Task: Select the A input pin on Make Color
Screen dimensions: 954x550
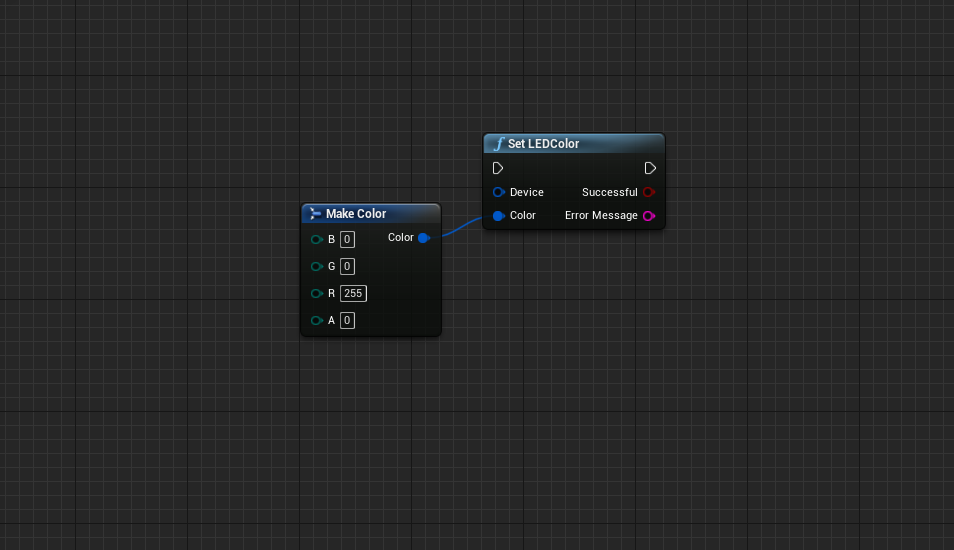Action: [x=316, y=321]
